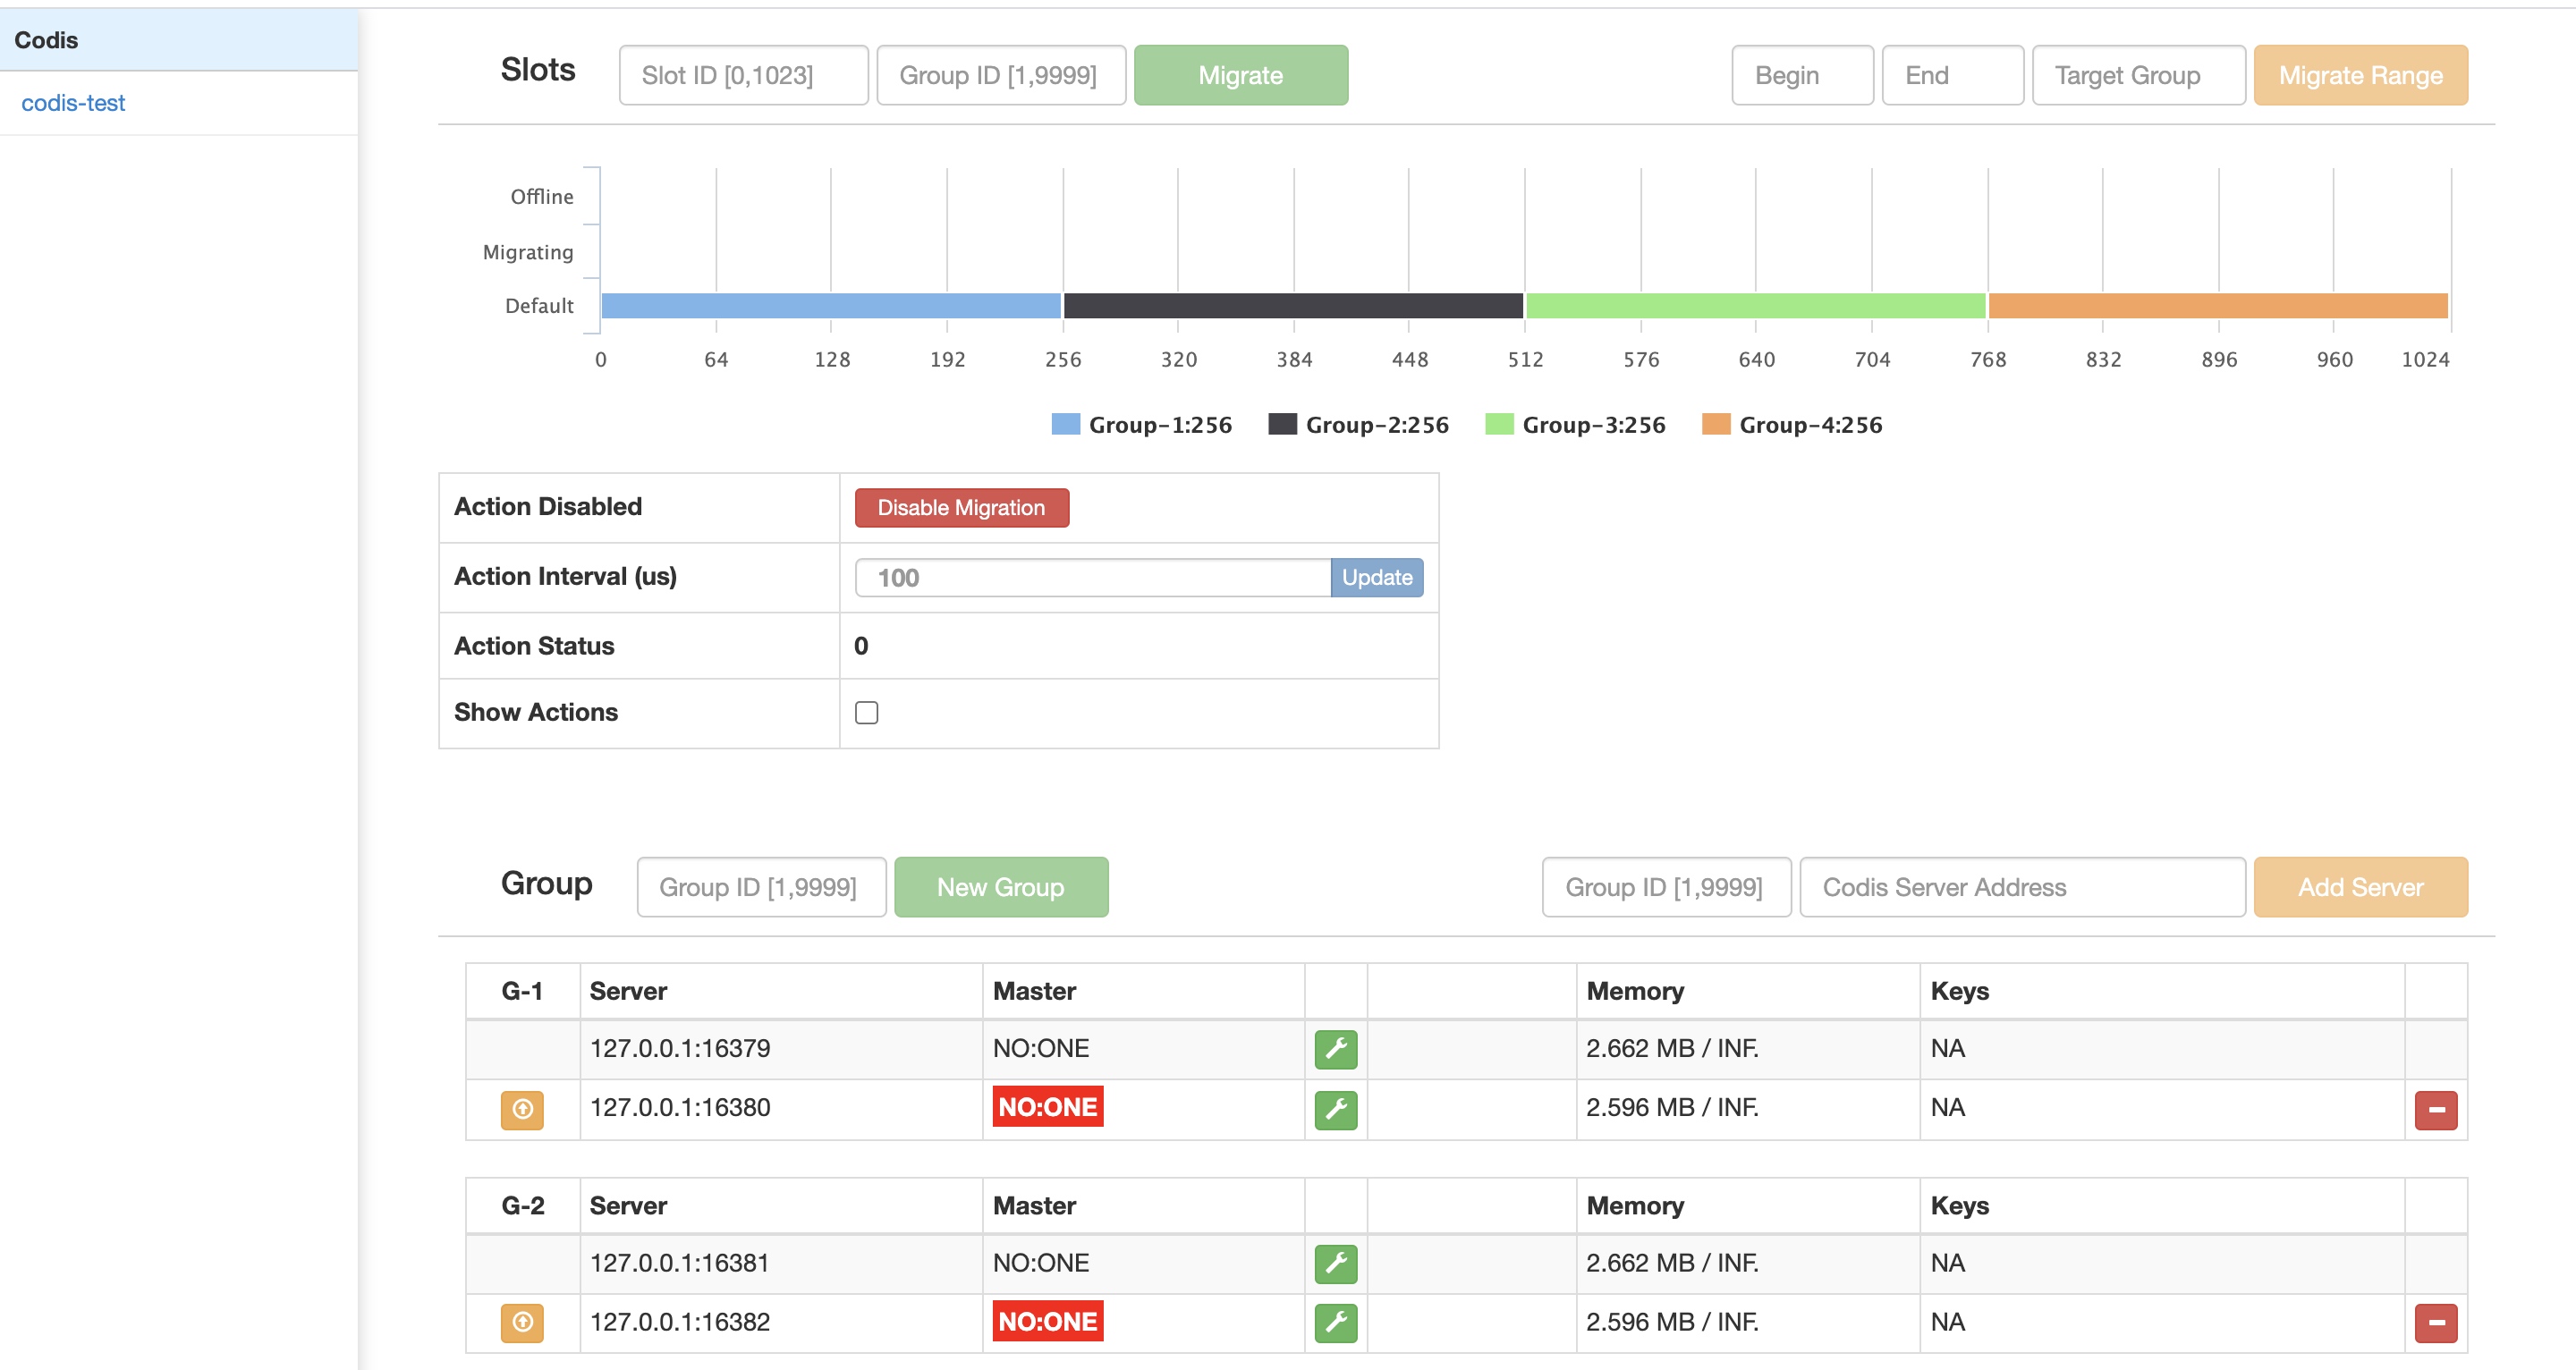Click the green Migrate button
Image resolution: width=2576 pixels, height=1370 pixels.
[1240, 75]
